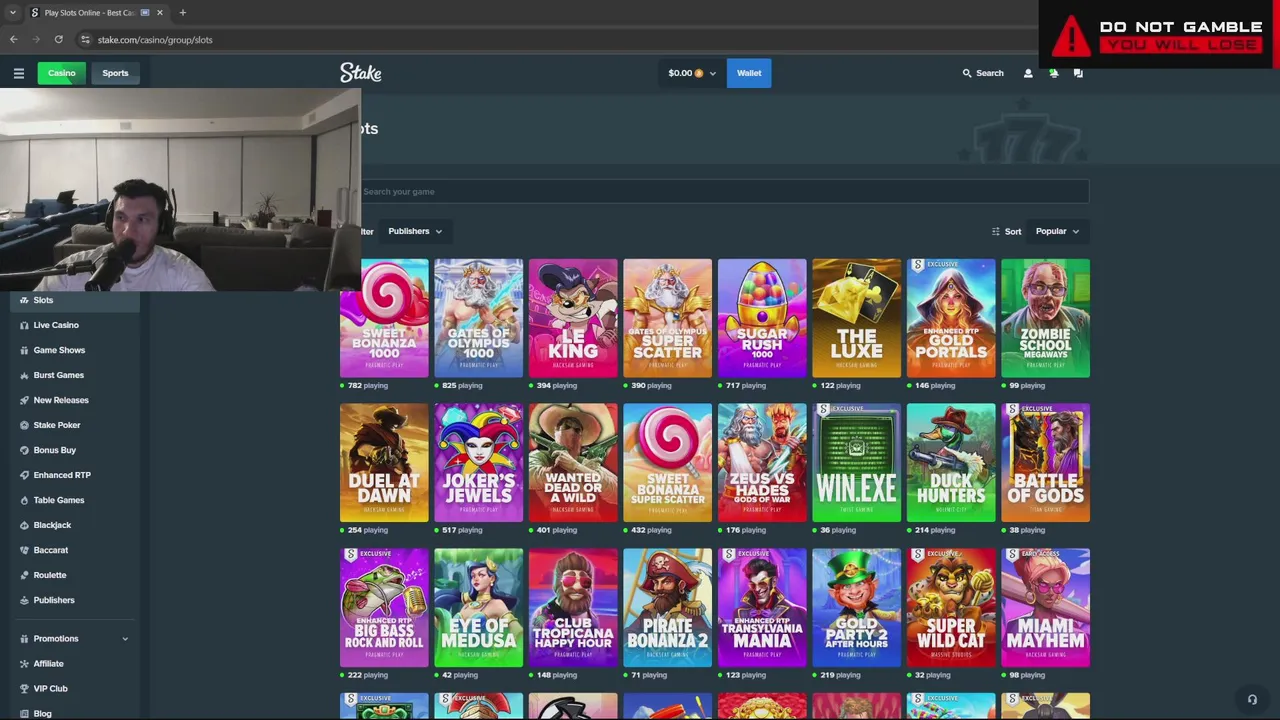Click the search magnifier icon
This screenshot has width=1280, height=720.
pos(967,73)
